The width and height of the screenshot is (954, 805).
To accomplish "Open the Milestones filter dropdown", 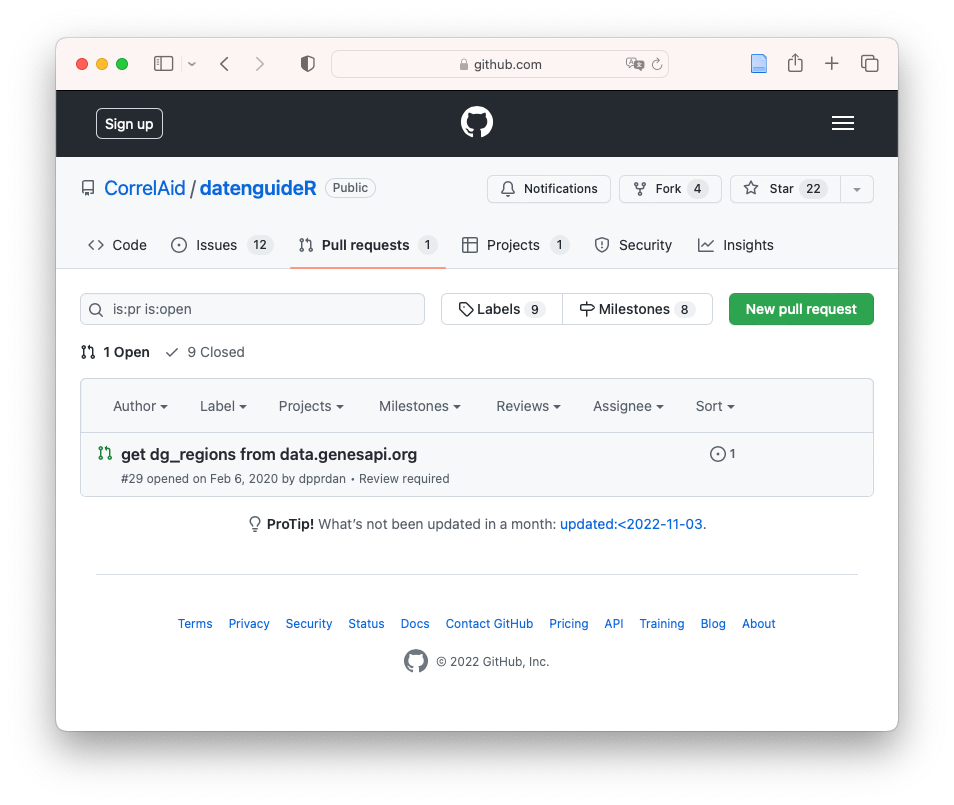I will (x=419, y=406).
